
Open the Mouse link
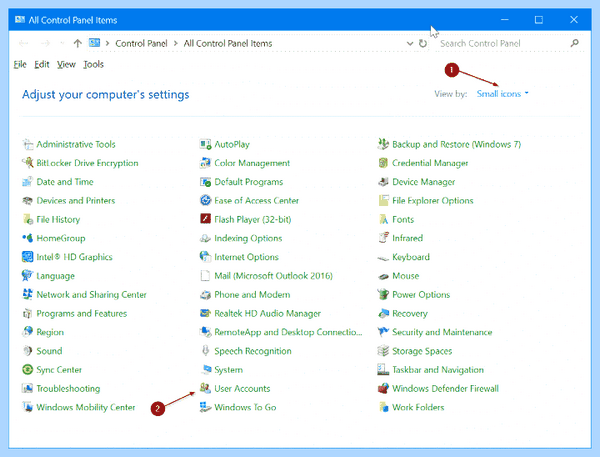click(406, 276)
